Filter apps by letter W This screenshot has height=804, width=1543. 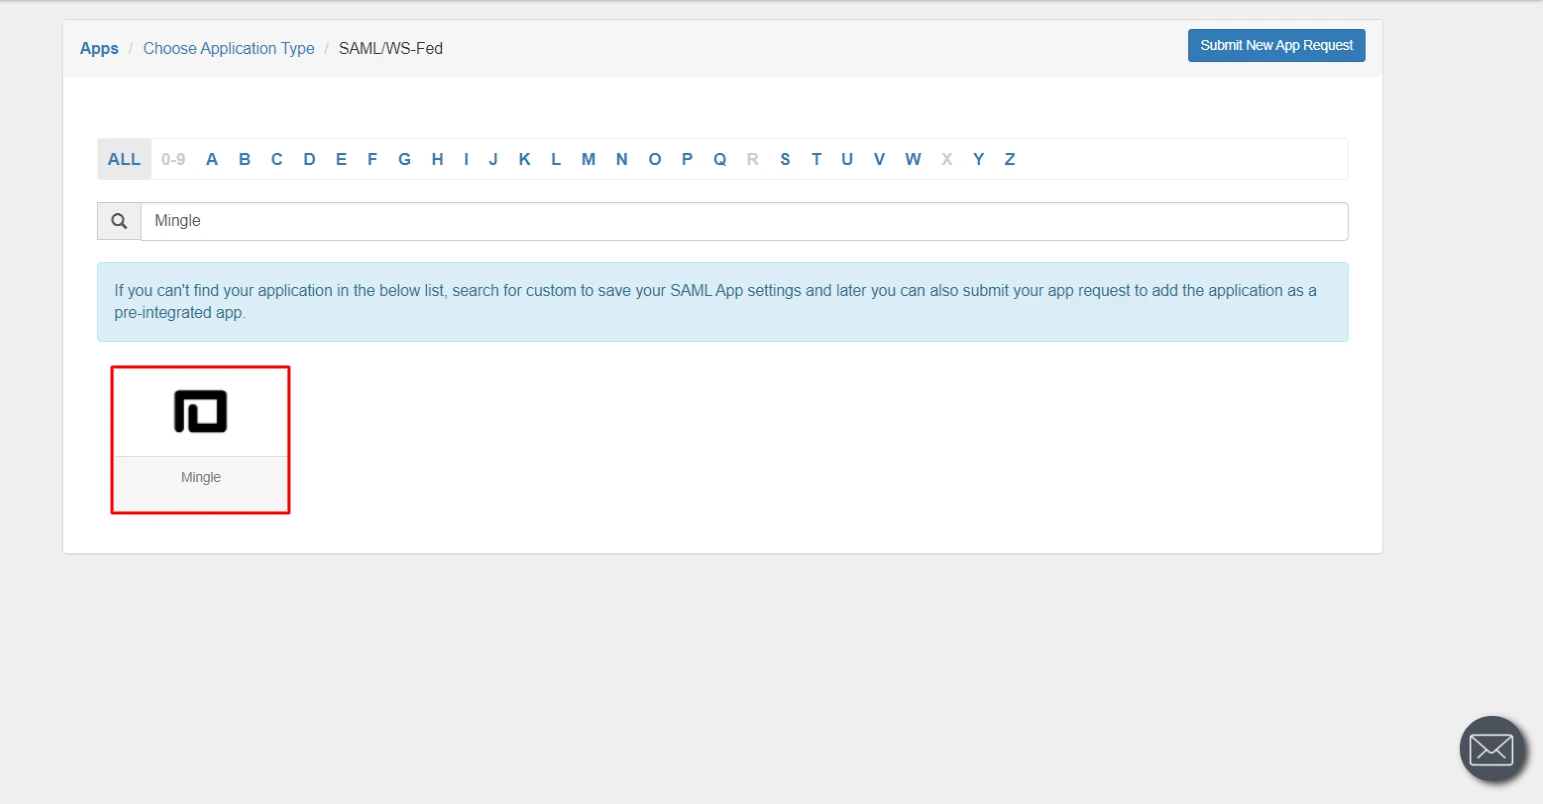click(x=913, y=159)
